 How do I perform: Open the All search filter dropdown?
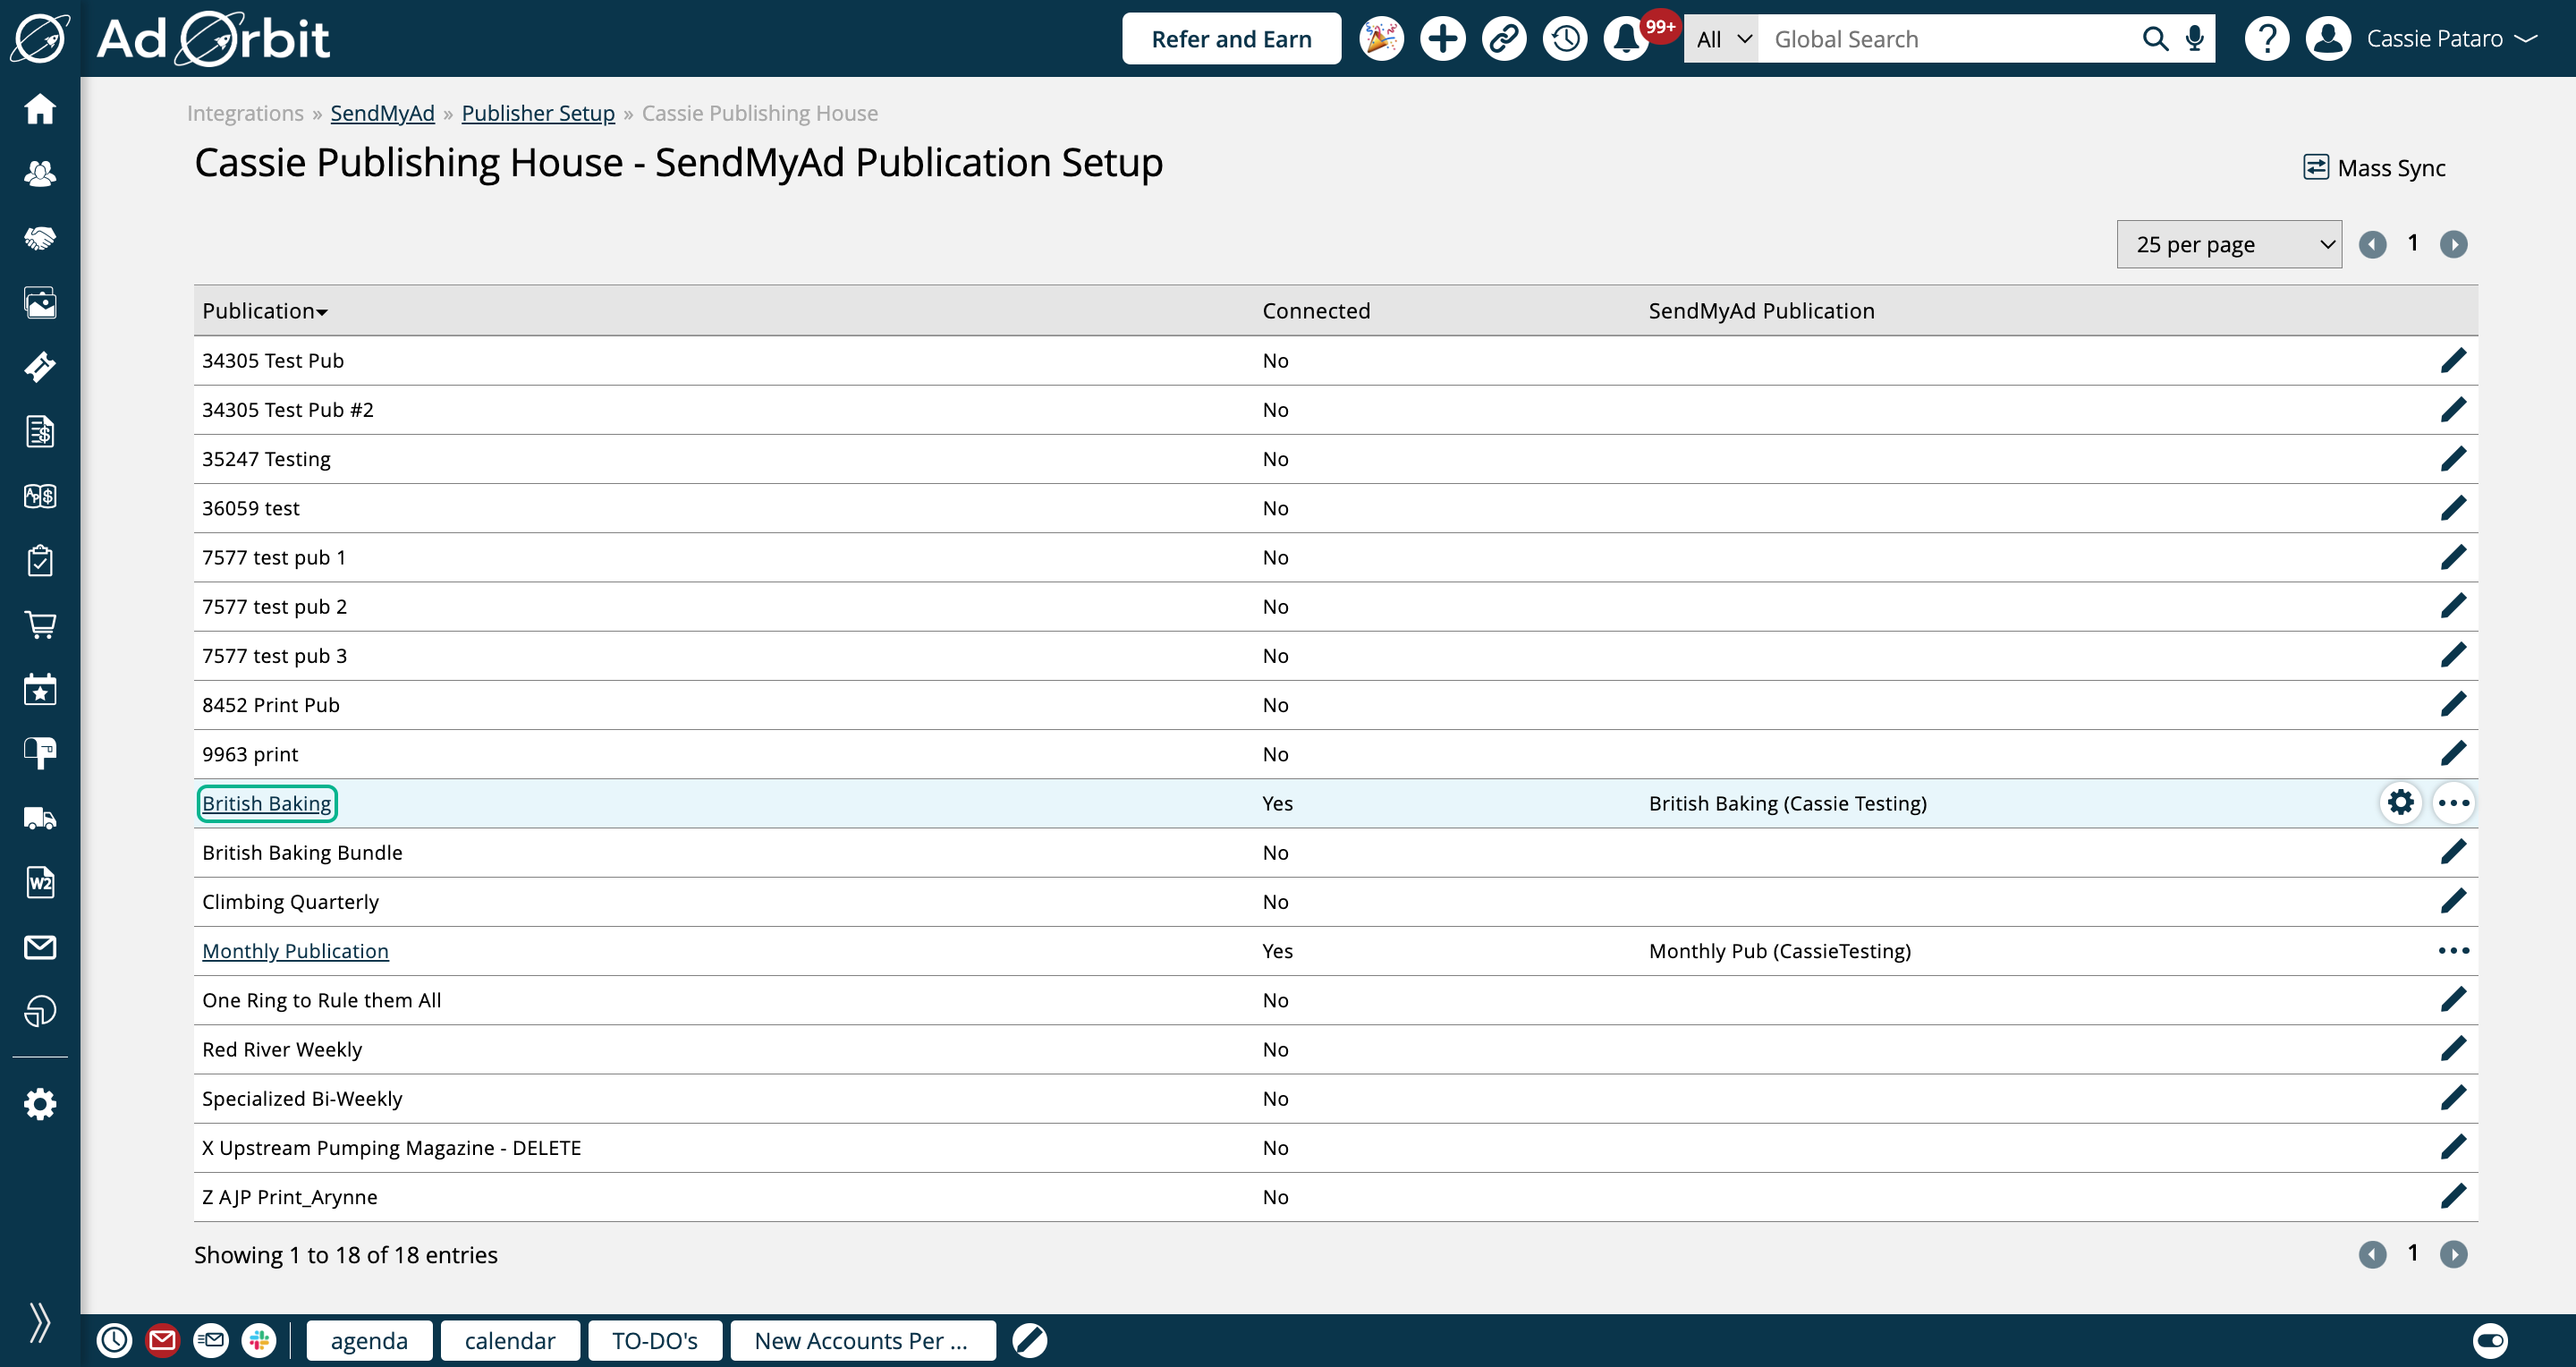point(1722,39)
